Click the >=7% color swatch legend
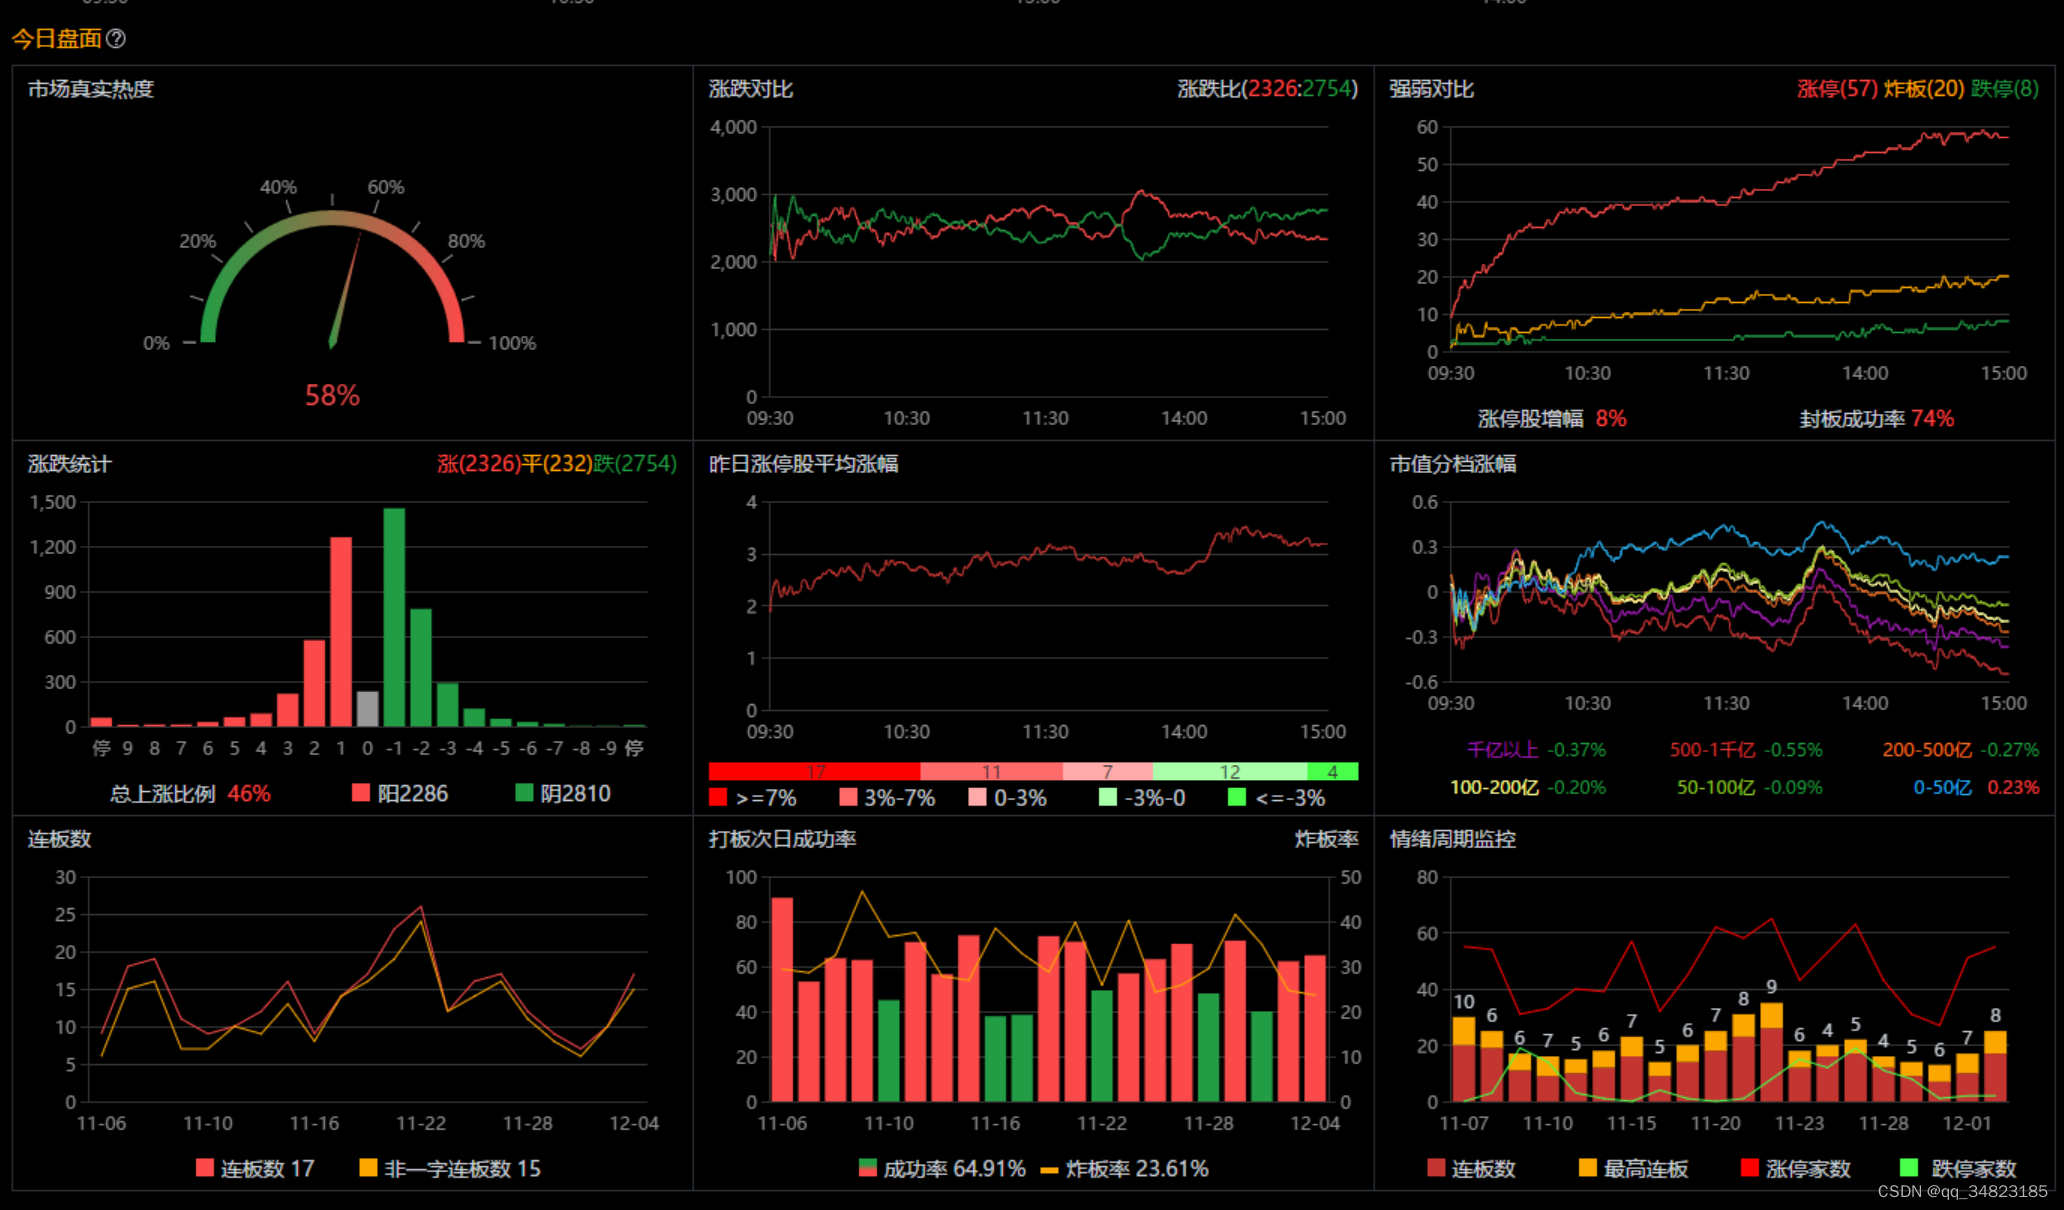This screenshot has height=1210, width=2064. tap(718, 797)
